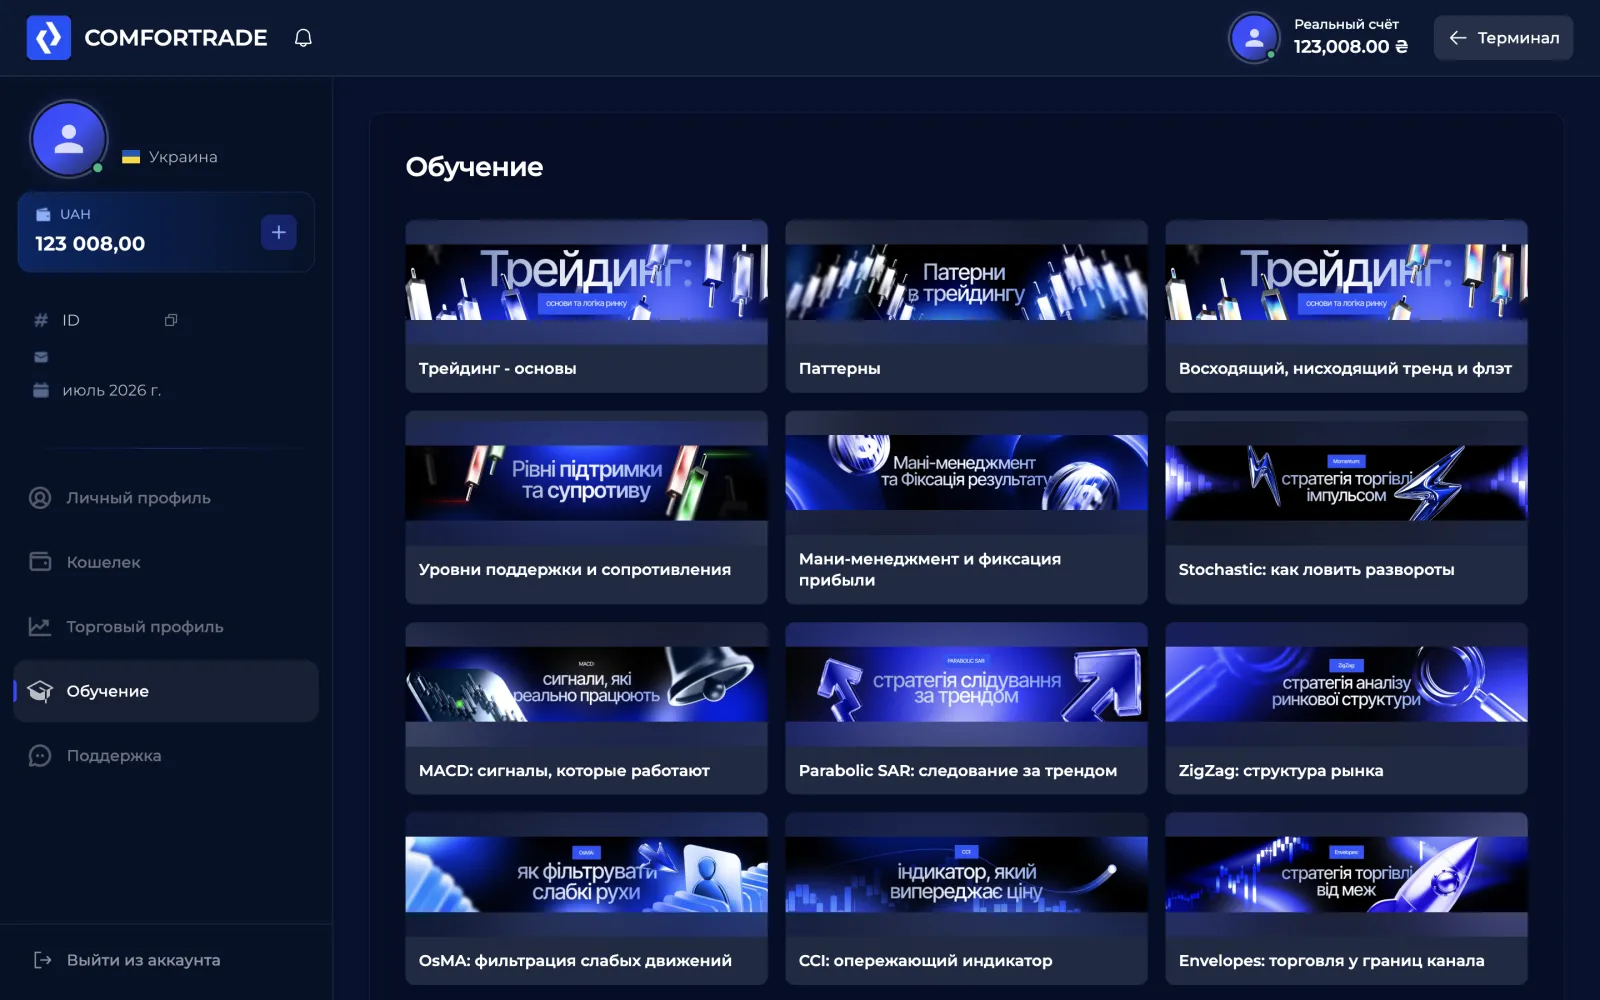Open Паттерны lesson thumbnail
This screenshot has height=1000, width=1600.
point(966,283)
